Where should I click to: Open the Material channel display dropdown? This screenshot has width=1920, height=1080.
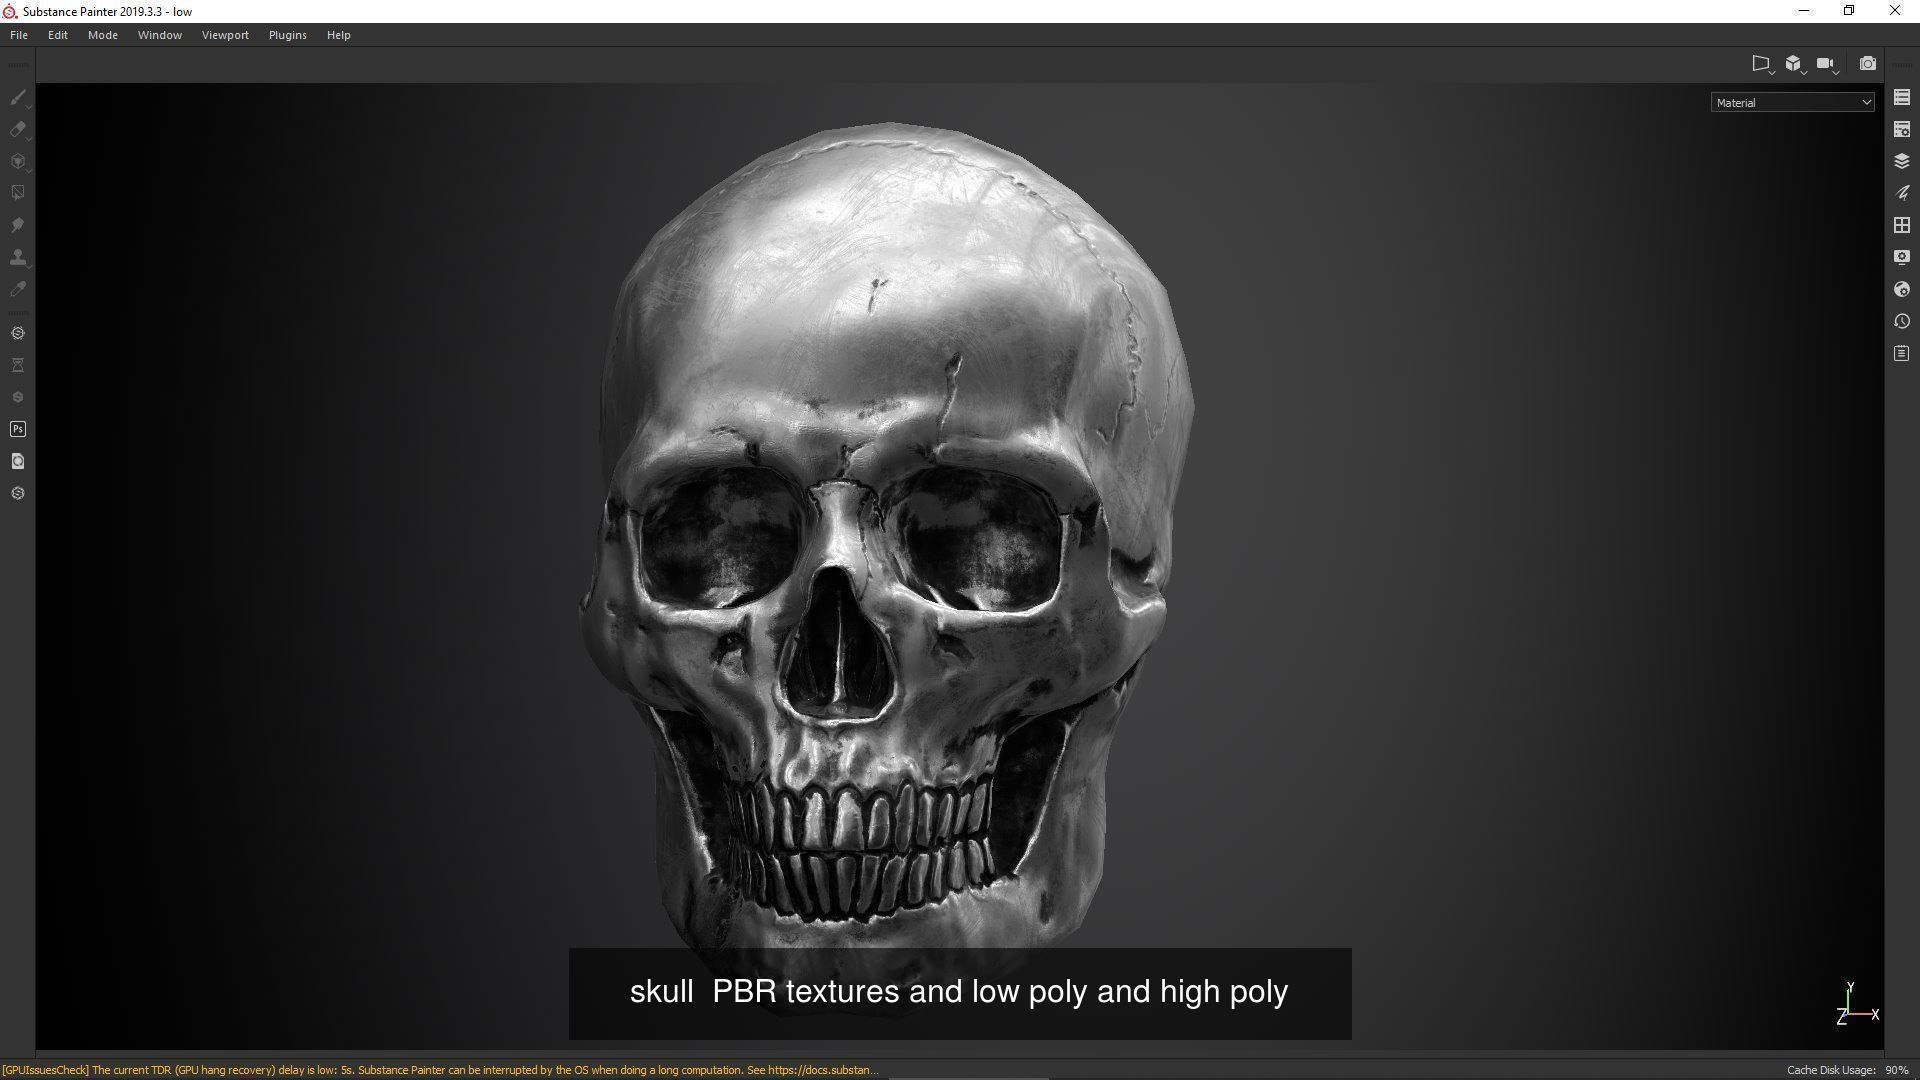1792,103
